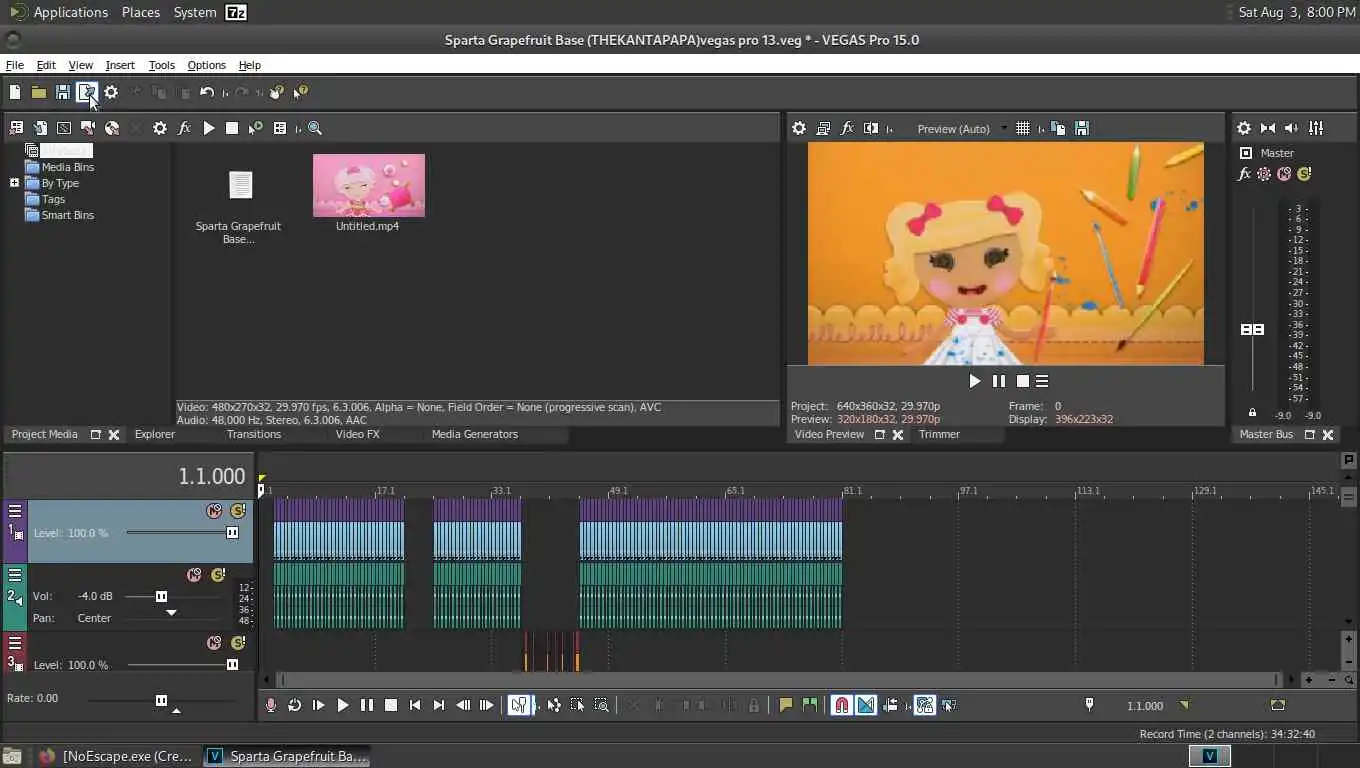This screenshot has height=768, width=1360.
Task: Open the File menu
Action: pyautogui.click(x=15, y=65)
